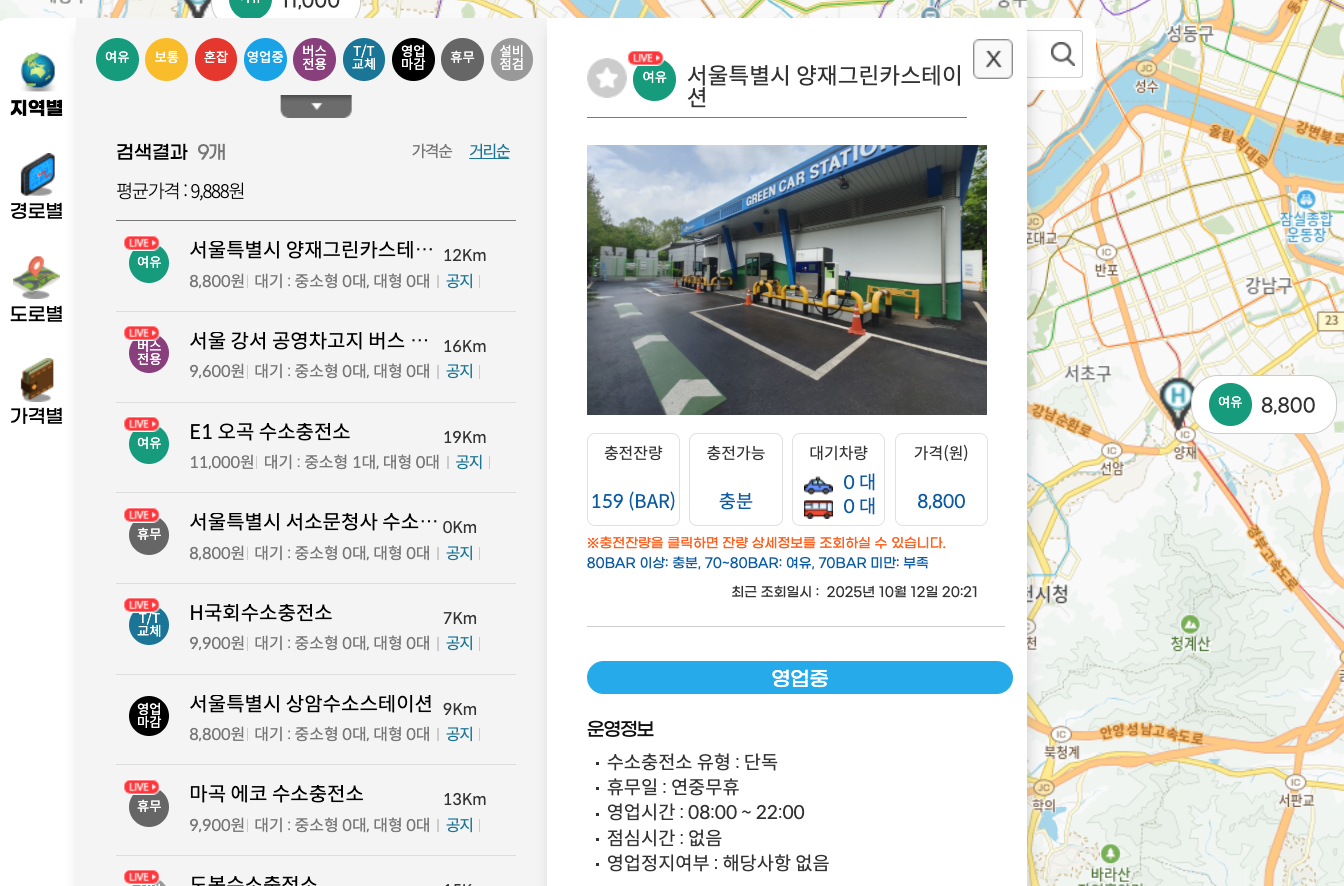Select H국회수소충전소 result
Image resolution: width=1344 pixels, height=886 pixels.
pos(261,612)
